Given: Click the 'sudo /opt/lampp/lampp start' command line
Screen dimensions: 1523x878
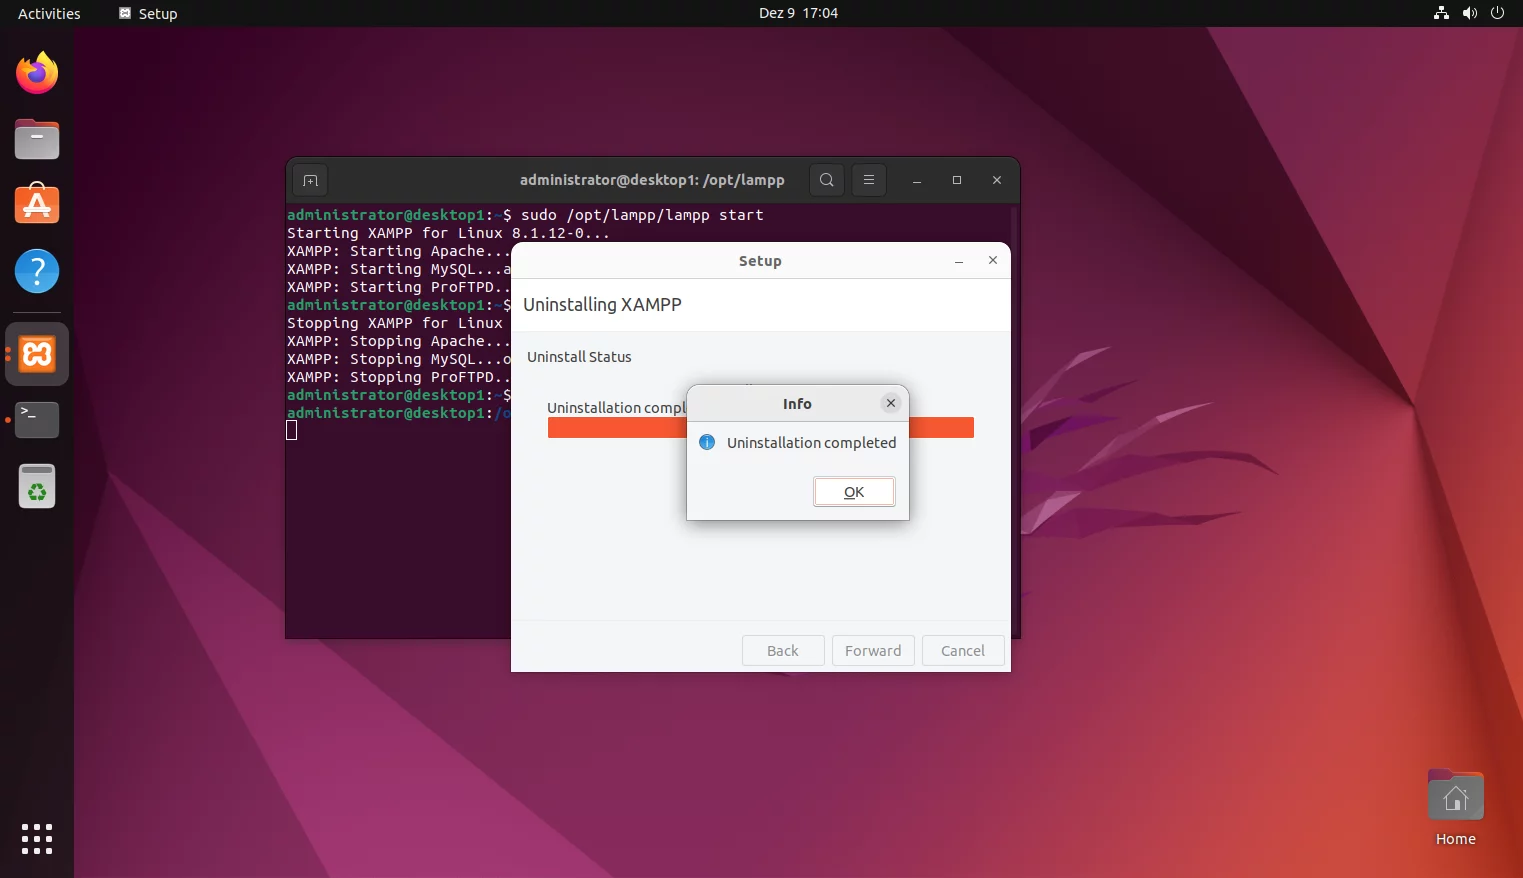Looking at the screenshot, I should pyautogui.click(x=642, y=215).
